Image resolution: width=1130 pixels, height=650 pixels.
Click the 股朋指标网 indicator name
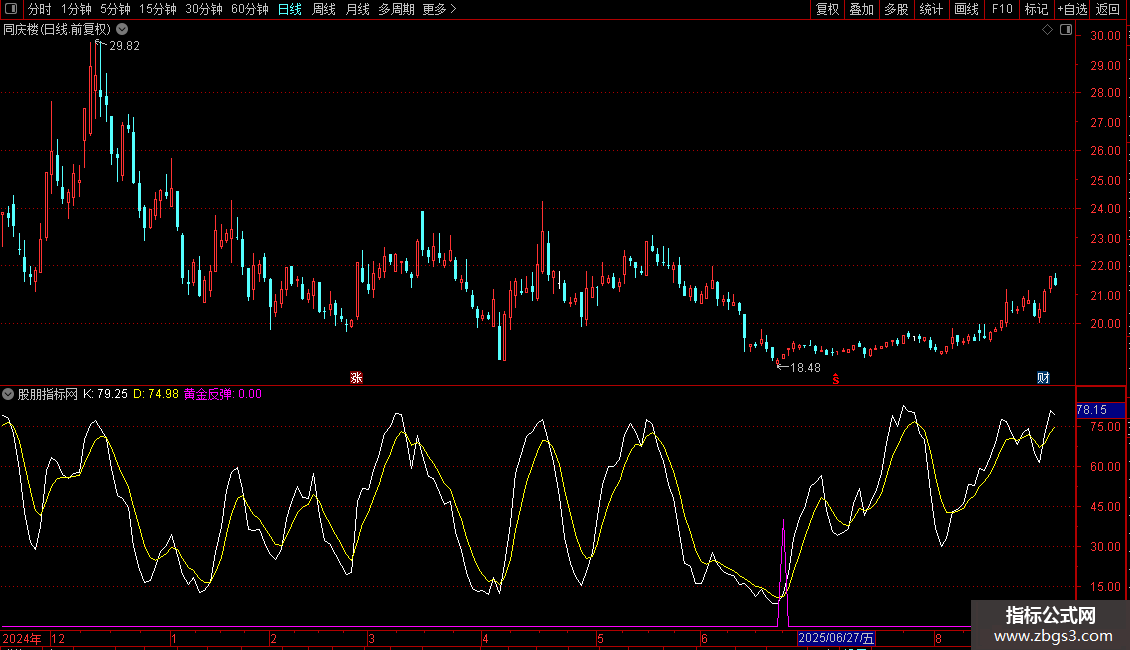(x=48, y=394)
